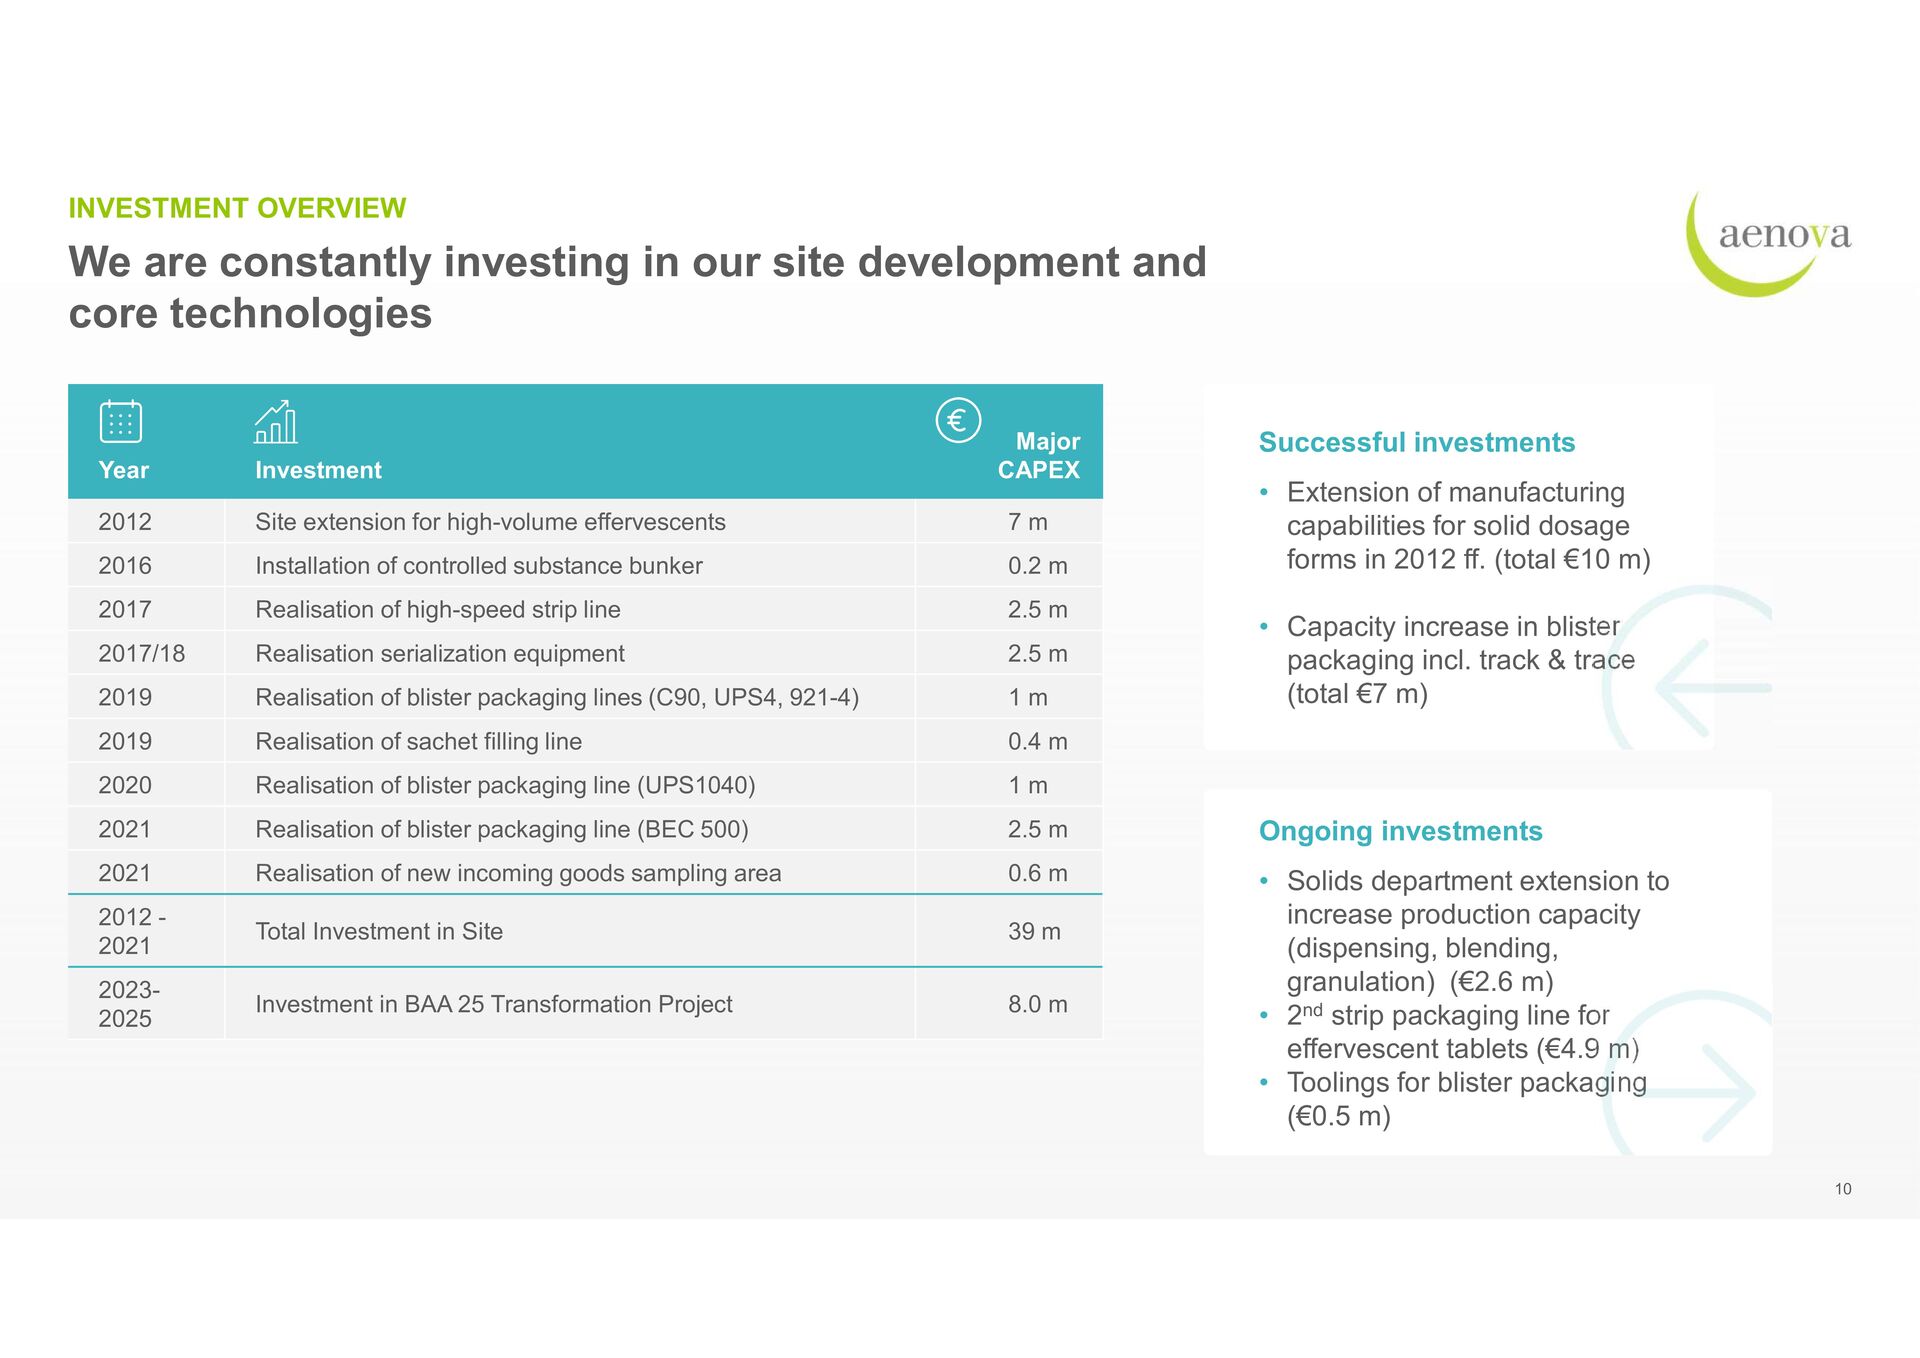Click the 'Investment' column header
Screen dimensions: 1920x1358
coord(318,470)
